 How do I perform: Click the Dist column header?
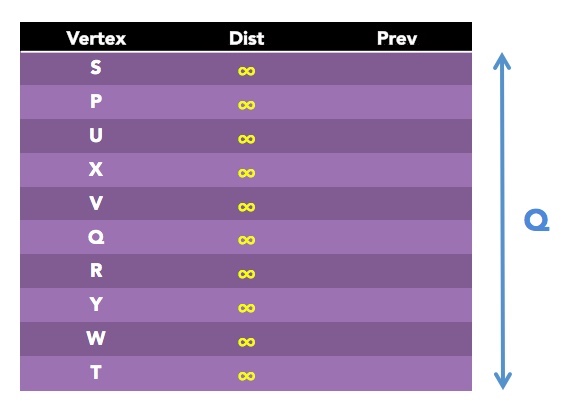click(x=247, y=38)
